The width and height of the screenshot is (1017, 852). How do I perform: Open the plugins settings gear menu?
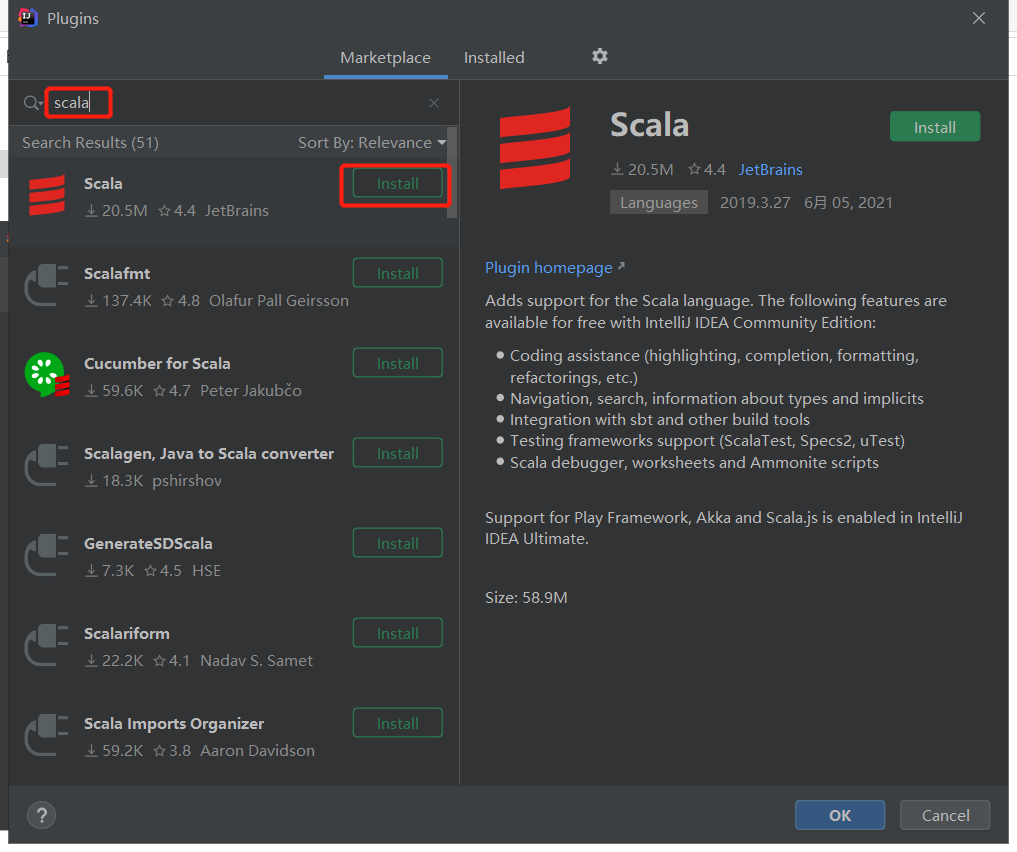point(599,56)
